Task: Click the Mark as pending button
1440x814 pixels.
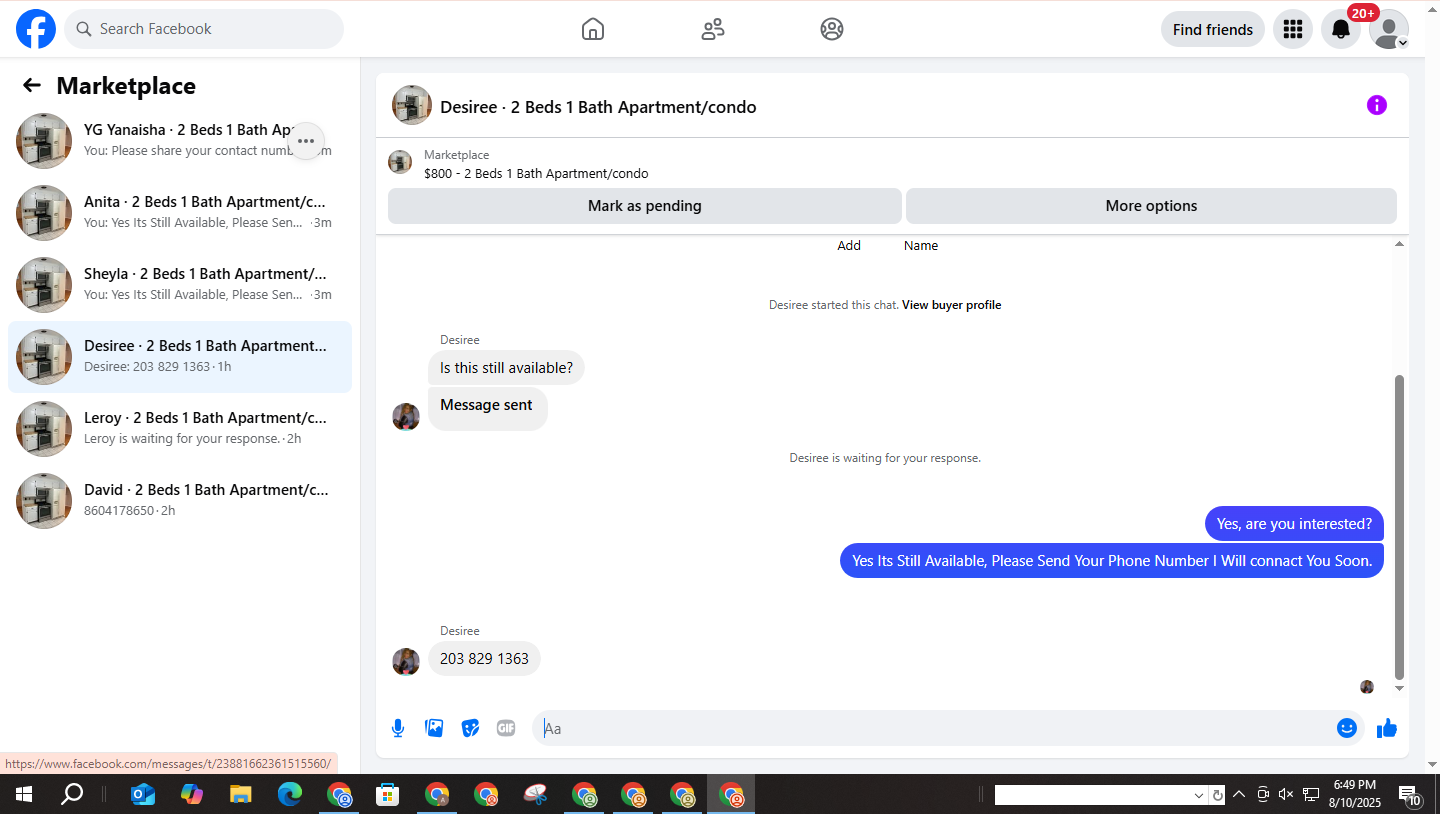Action: coord(645,206)
